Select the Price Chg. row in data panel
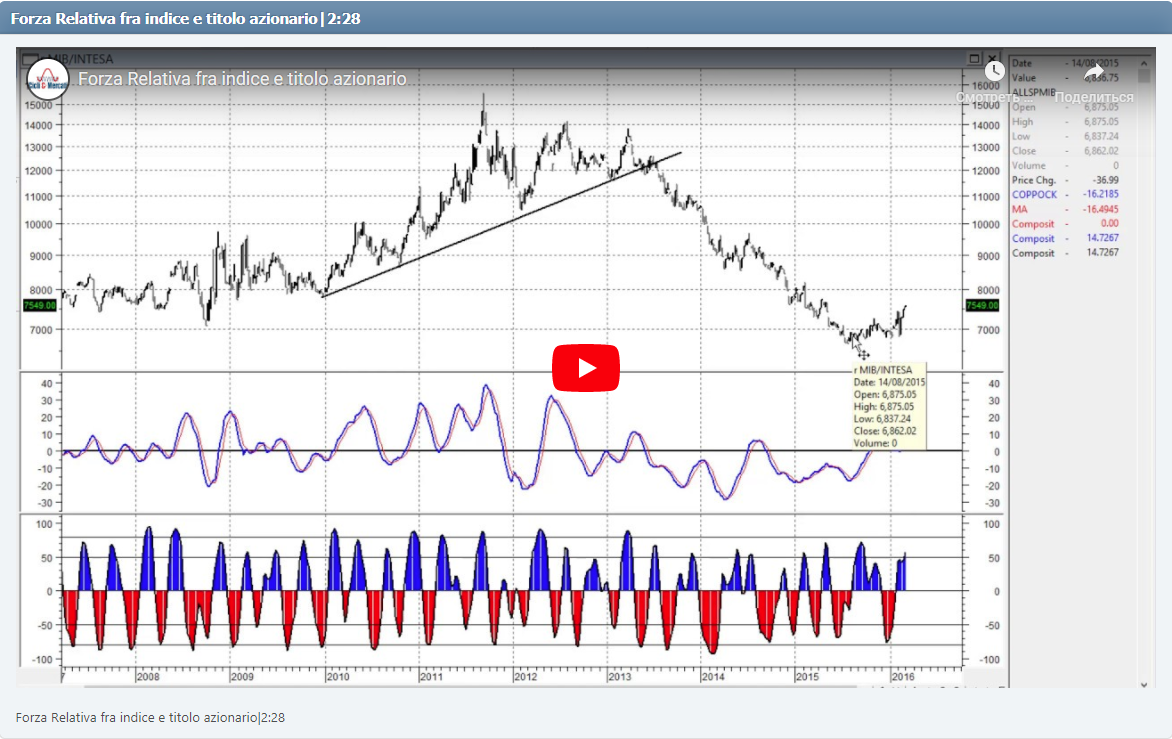The height and width of the screenshot is (739, 1172). (x=1064, y=180)
